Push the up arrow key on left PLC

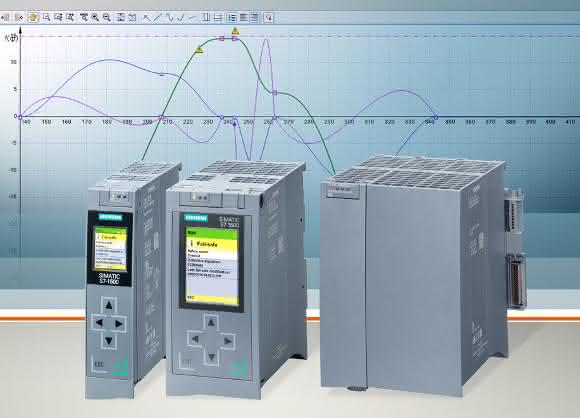pos(109,306)
